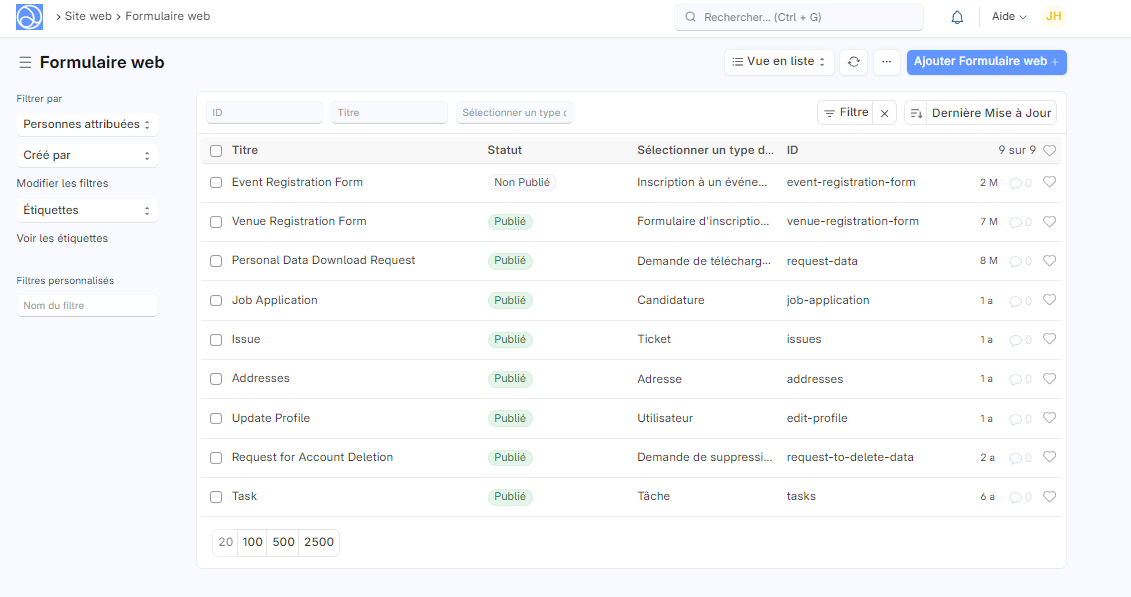The height and width of the screenshot is (597, 1131).
Task: Check the Event Registration Form checkbox
Action: pyautogui.click(x=216, y=183)
